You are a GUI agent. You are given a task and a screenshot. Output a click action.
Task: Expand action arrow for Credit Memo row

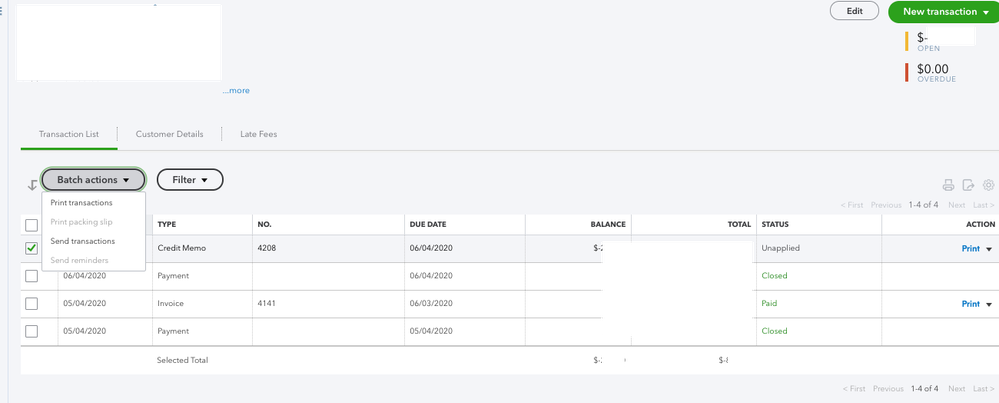[989, 248]
